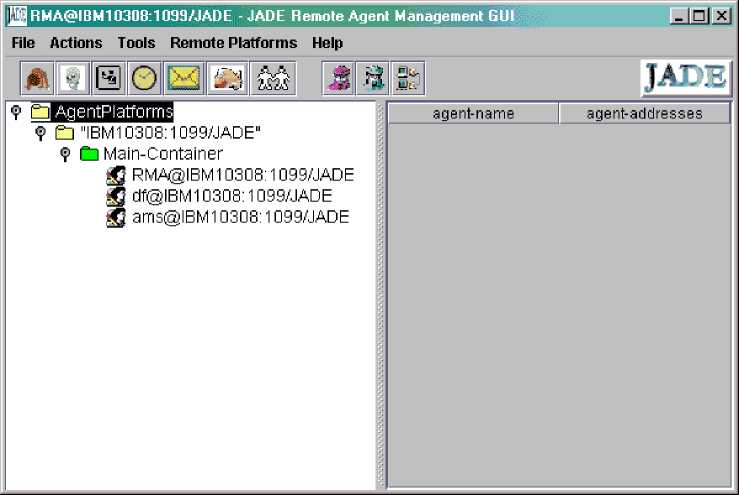
Task: Click the Suspend Agent toolbar icon
Action: point(109,78)
